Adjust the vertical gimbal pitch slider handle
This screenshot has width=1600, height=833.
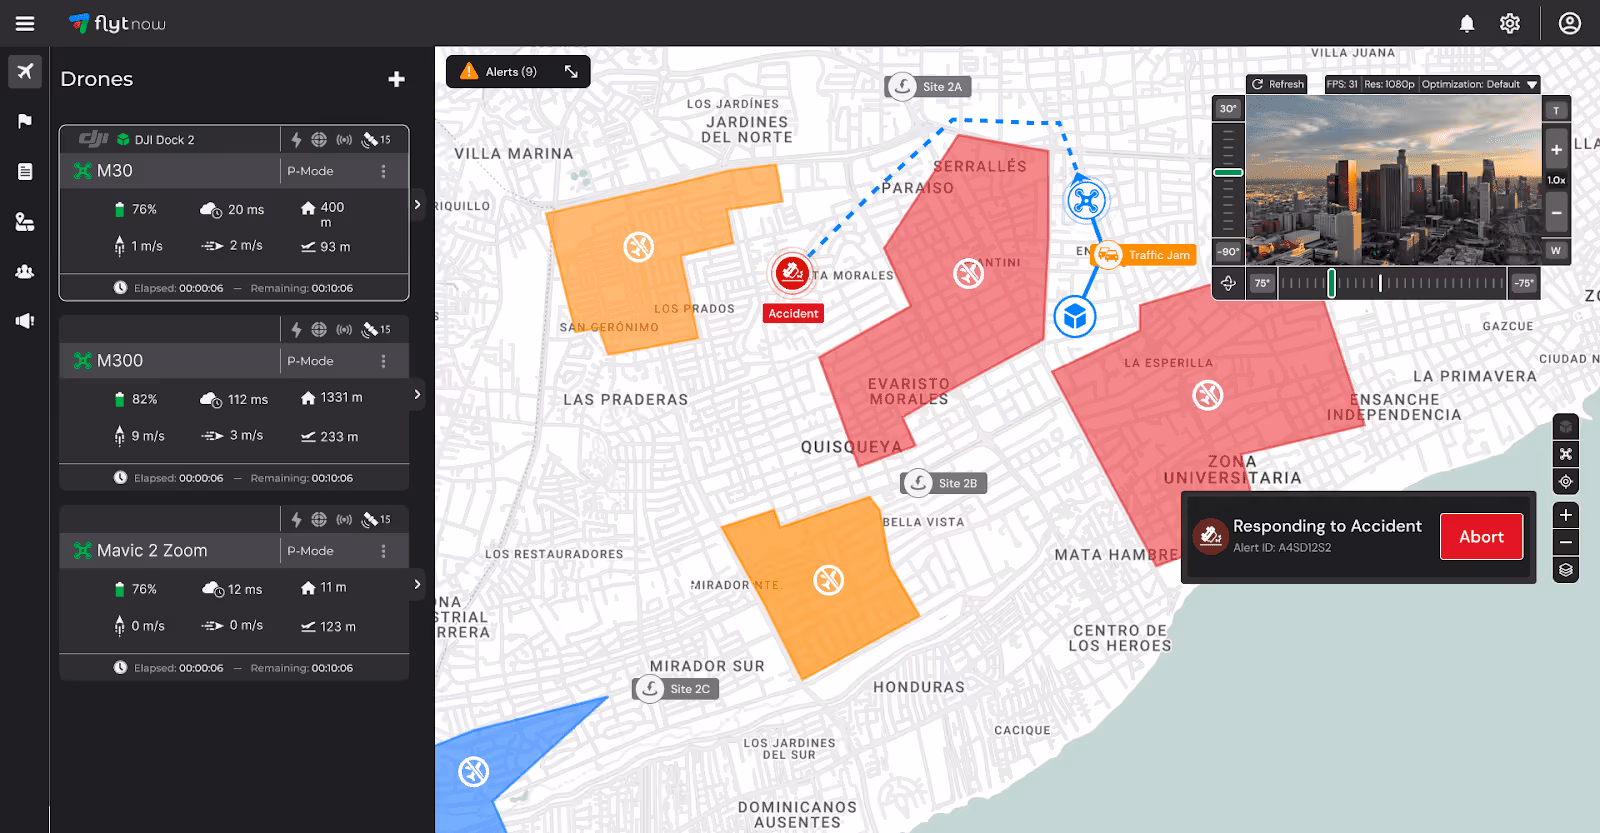(x=1228, y=173)
